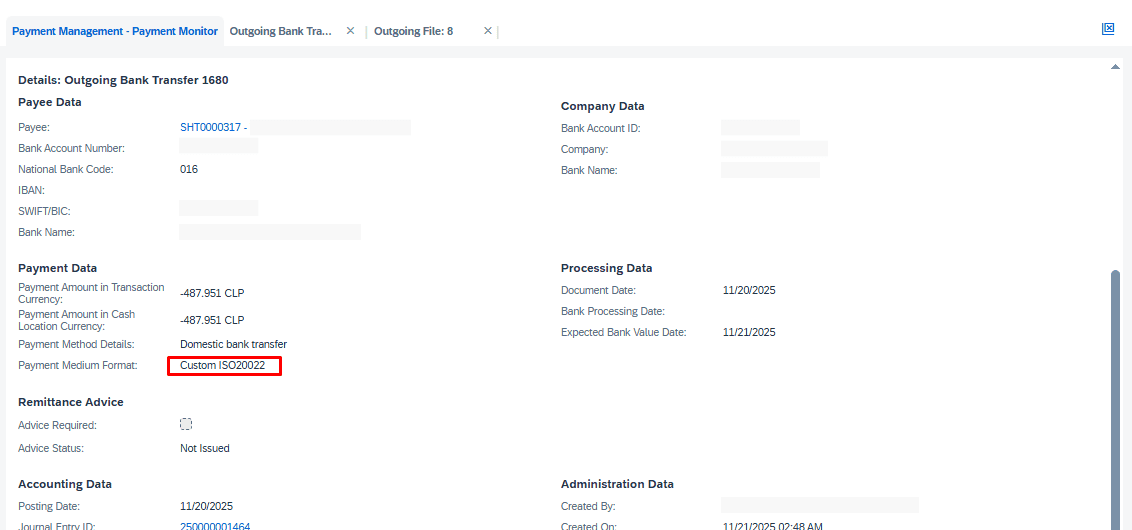Viewport: 1132px width, 530px height.
Task: Click the Advice Status Not Issued value
Action: [x=205, y=448]
